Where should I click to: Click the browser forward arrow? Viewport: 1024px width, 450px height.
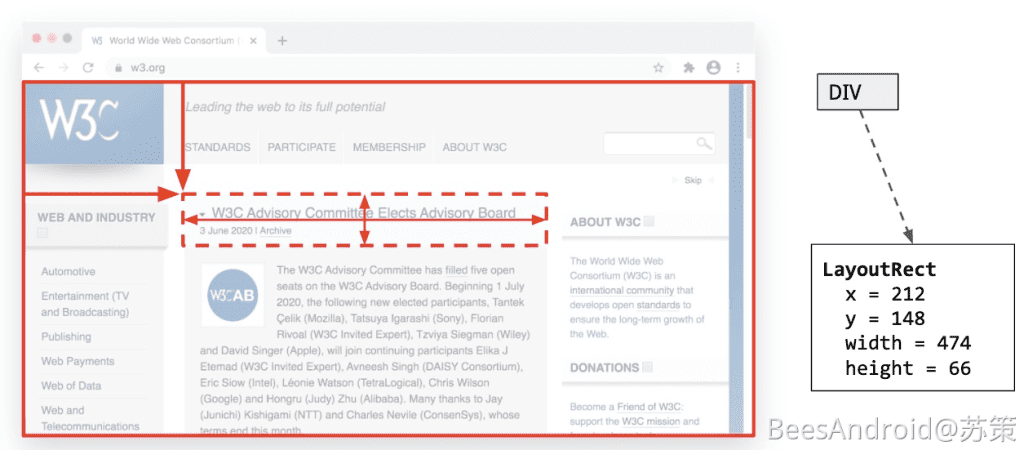click(x=63, y=68)
